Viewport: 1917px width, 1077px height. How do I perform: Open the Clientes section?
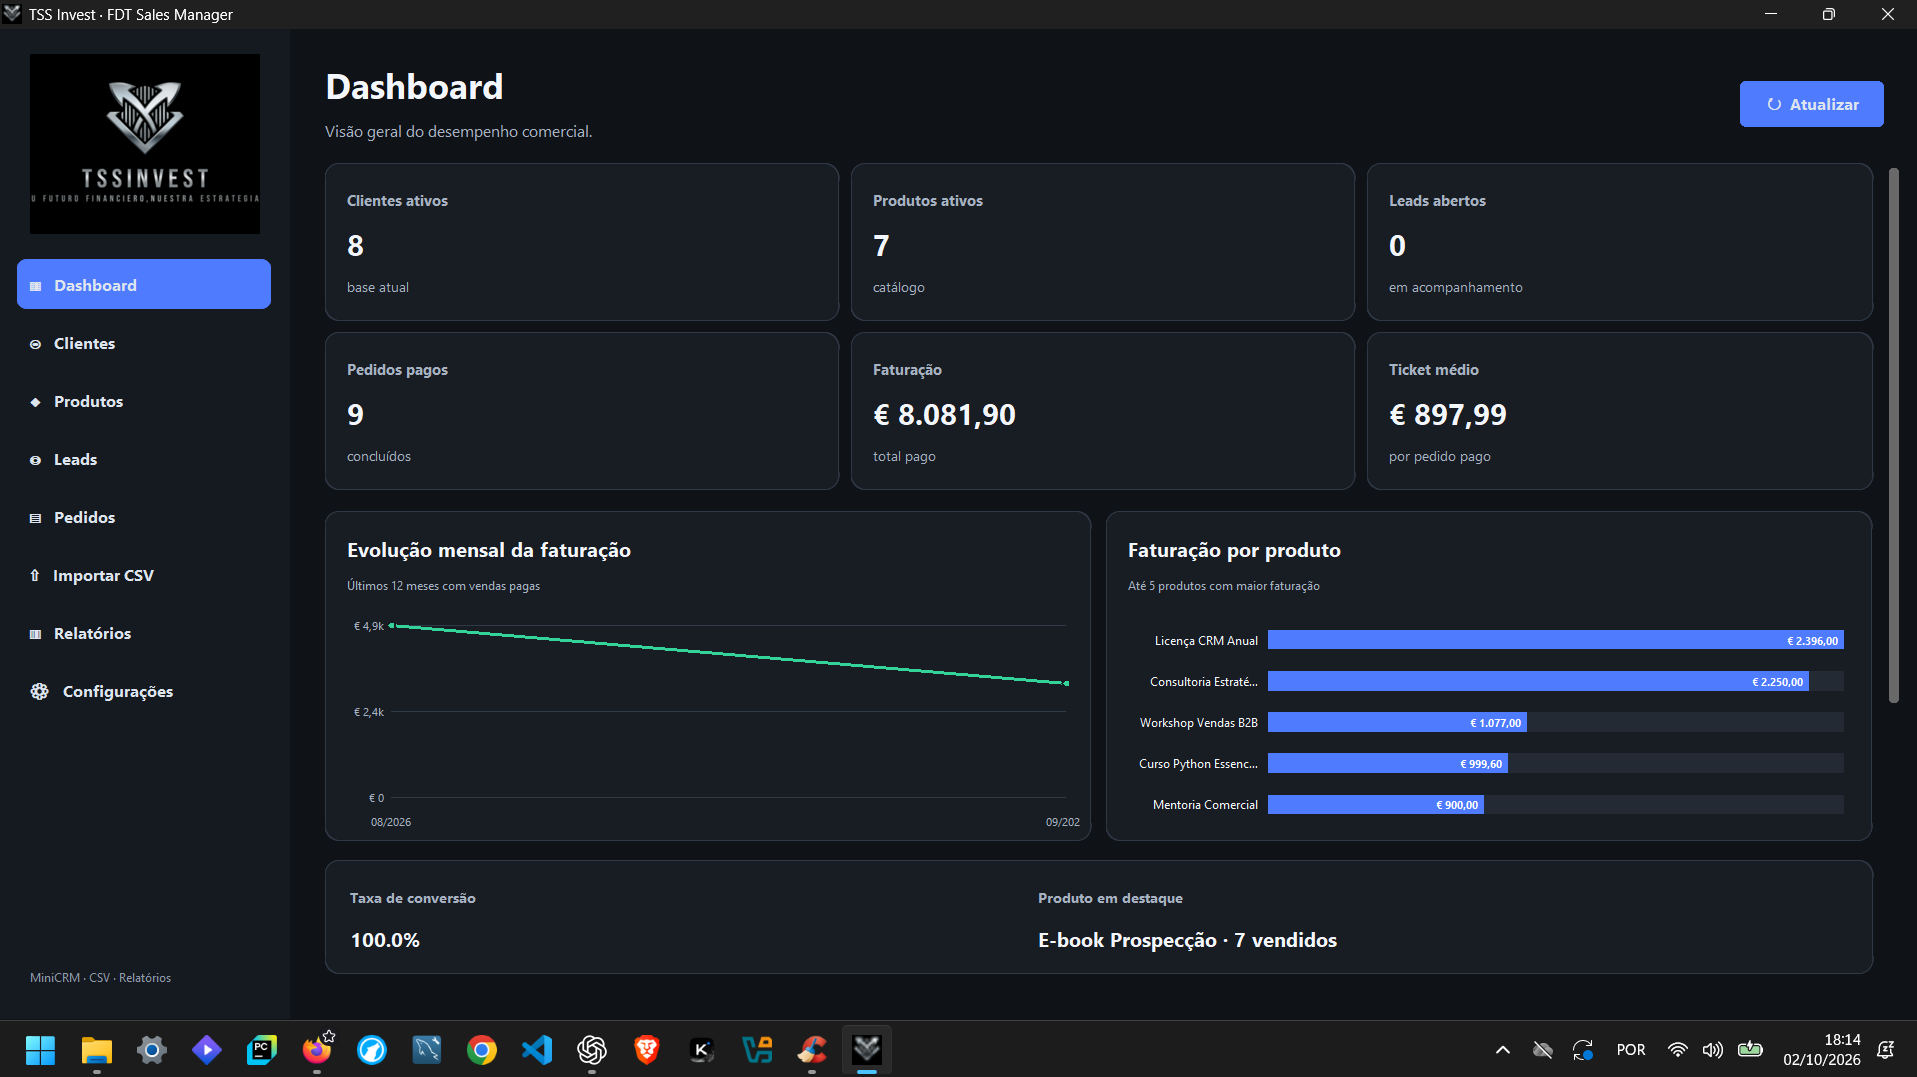pyautogui.click(x=144, y=343)
